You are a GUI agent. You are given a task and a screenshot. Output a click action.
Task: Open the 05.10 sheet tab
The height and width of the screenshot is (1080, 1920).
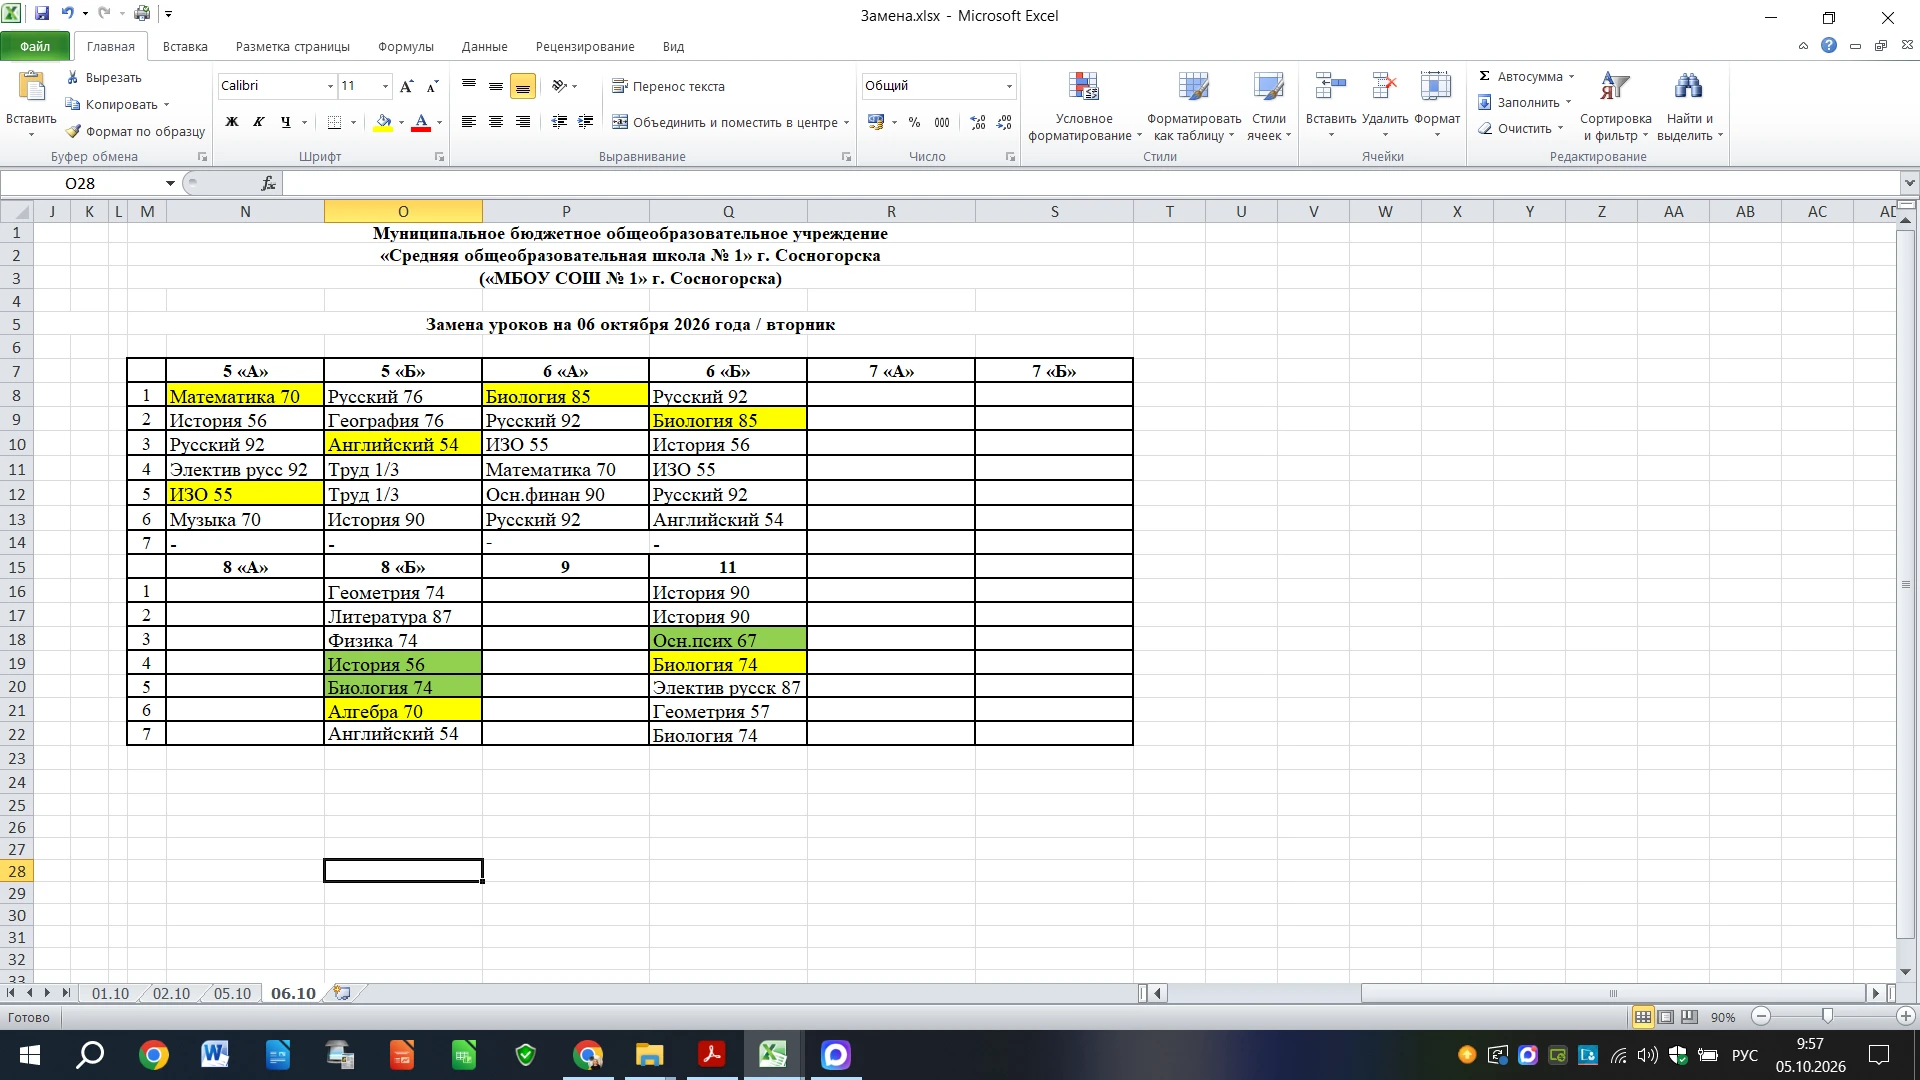232,993
